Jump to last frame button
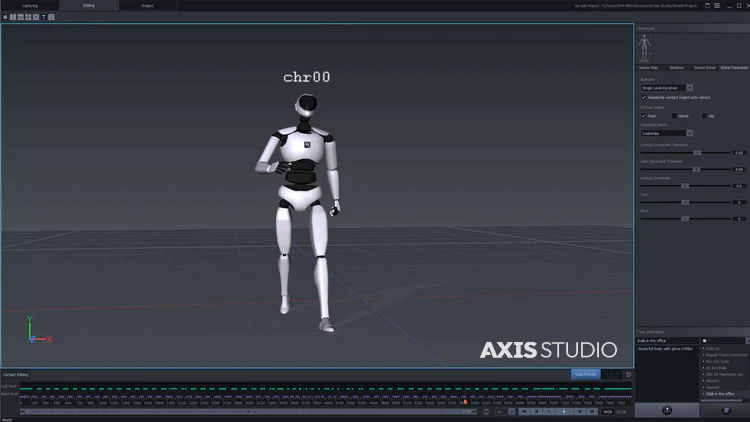The width and height of the screenshot is (750, 422). [x=592, y=411]
